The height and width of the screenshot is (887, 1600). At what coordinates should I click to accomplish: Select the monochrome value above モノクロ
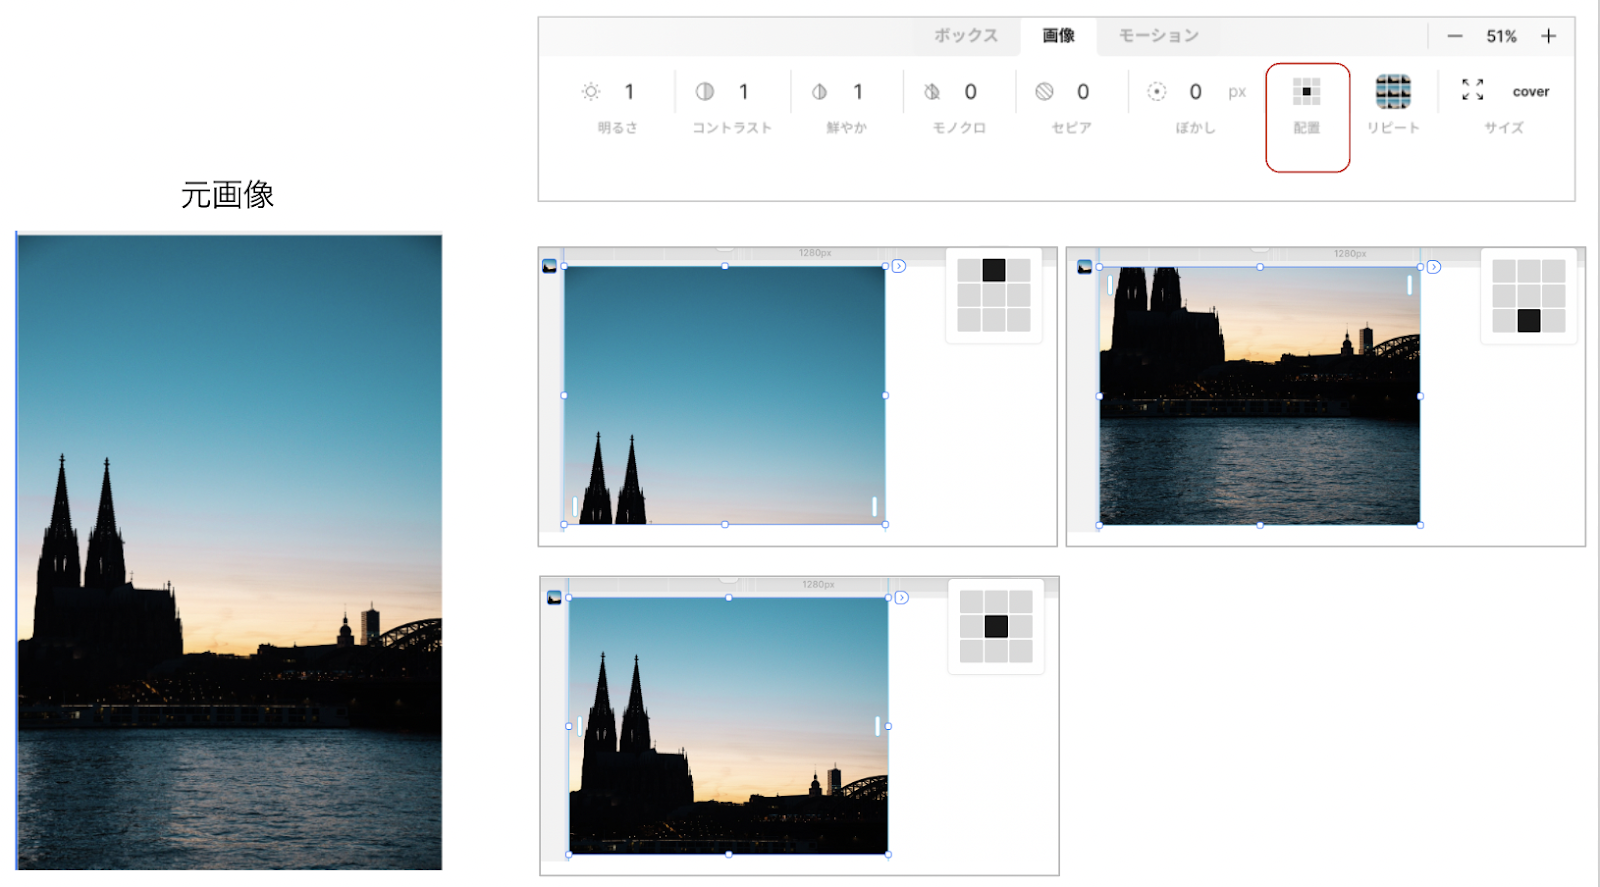[x=970, y=92]
